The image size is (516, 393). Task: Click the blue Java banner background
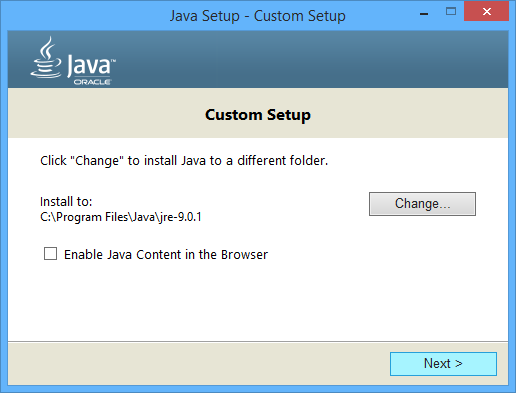pos(300,59)
